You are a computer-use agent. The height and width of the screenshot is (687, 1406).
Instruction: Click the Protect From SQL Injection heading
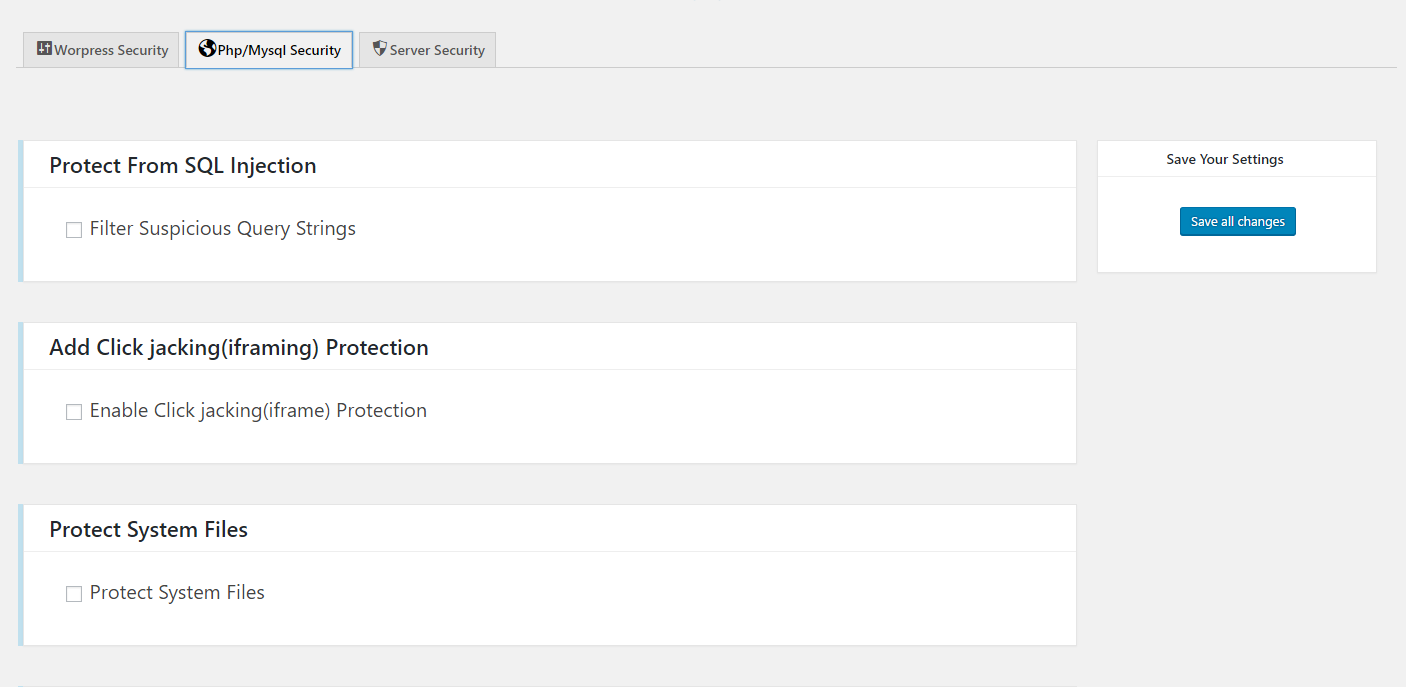[183, 166]
